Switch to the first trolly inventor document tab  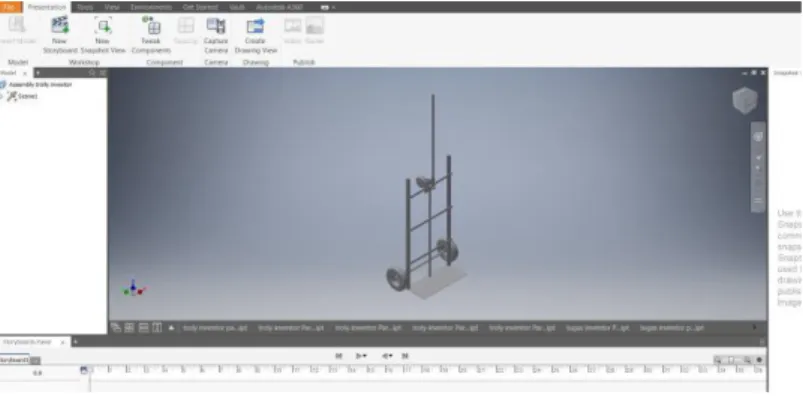click(x=215, y=328)
